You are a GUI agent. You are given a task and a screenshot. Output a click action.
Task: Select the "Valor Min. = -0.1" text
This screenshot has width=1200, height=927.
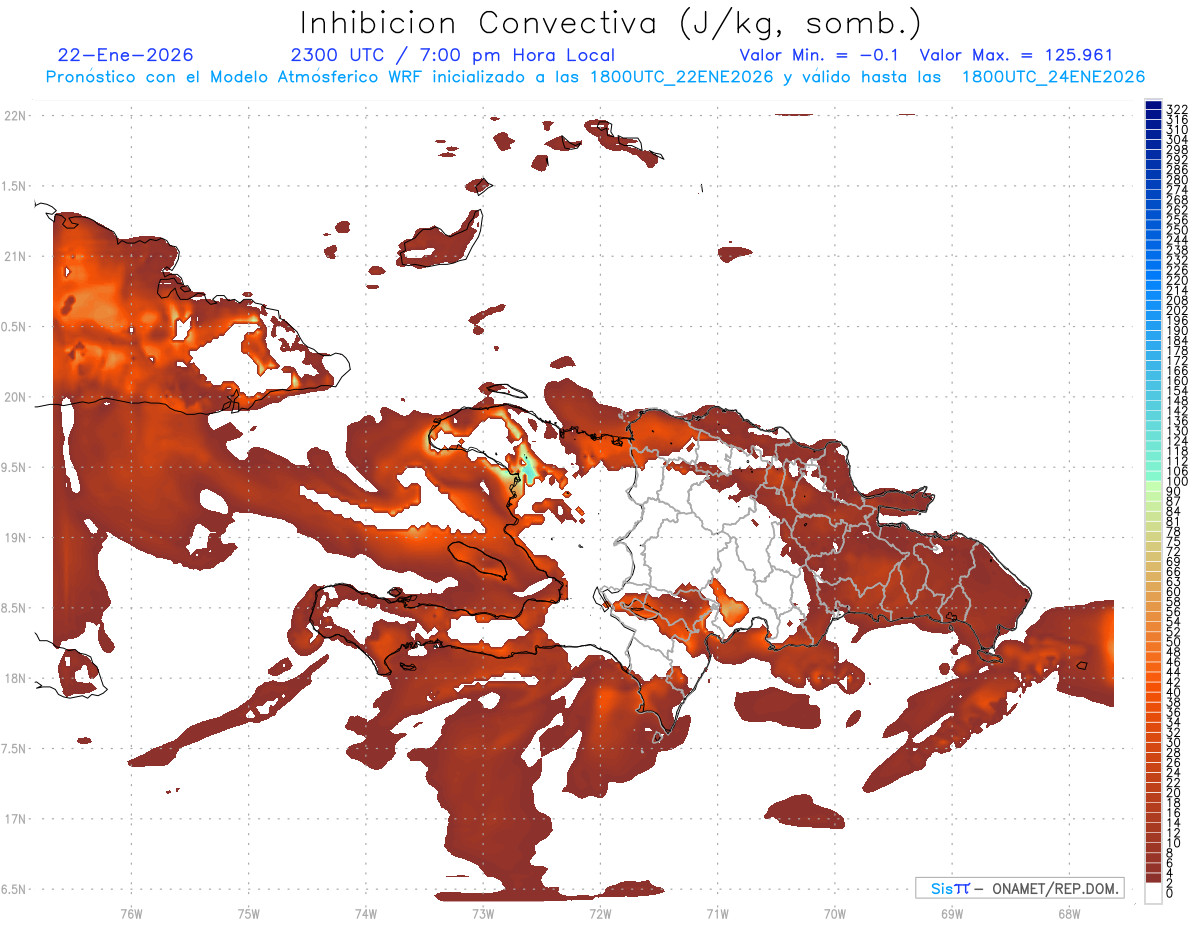(x=819, y=55)
